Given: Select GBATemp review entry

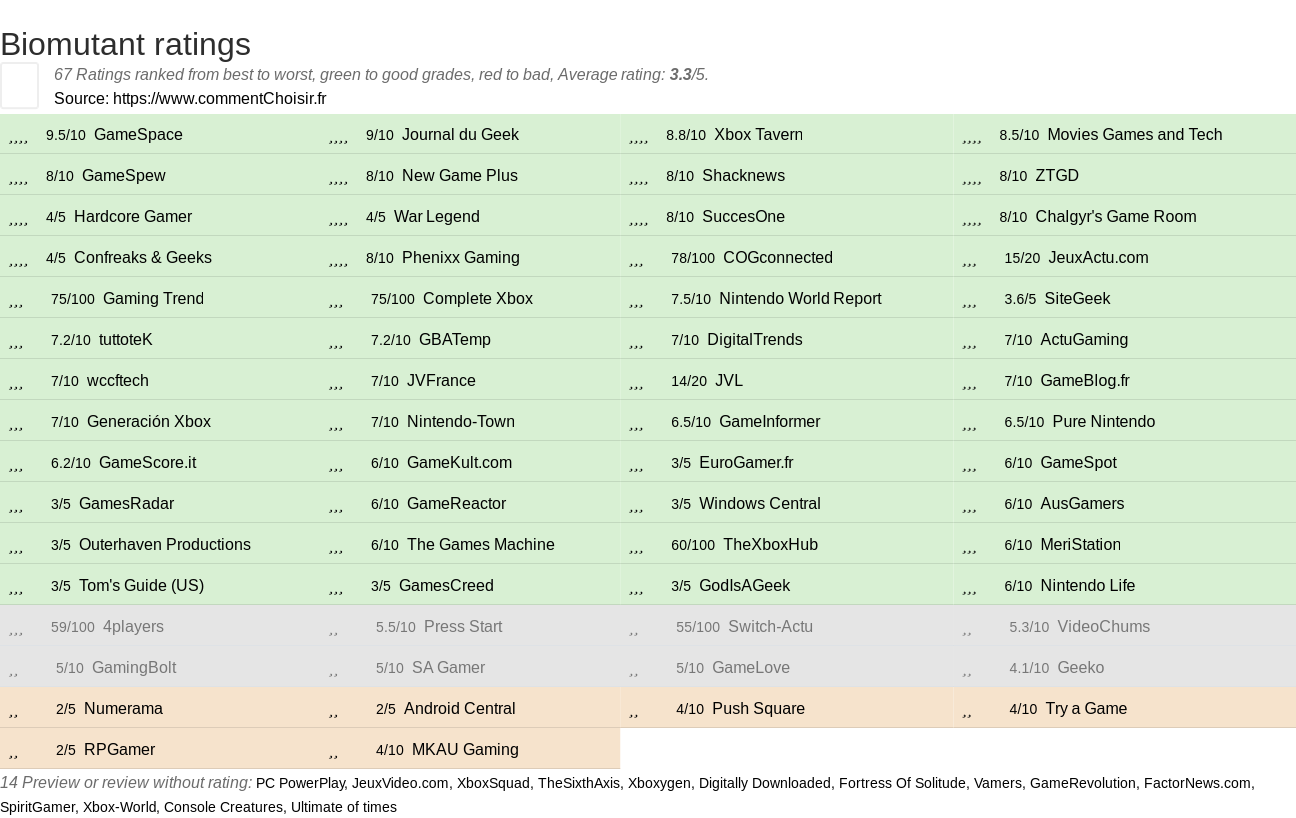Looking at the screenshot, I should coord(455,339).
